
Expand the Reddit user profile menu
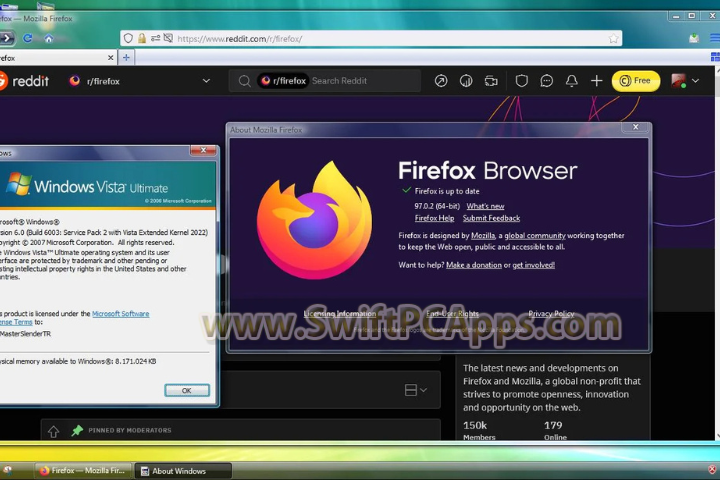(686, 81)
